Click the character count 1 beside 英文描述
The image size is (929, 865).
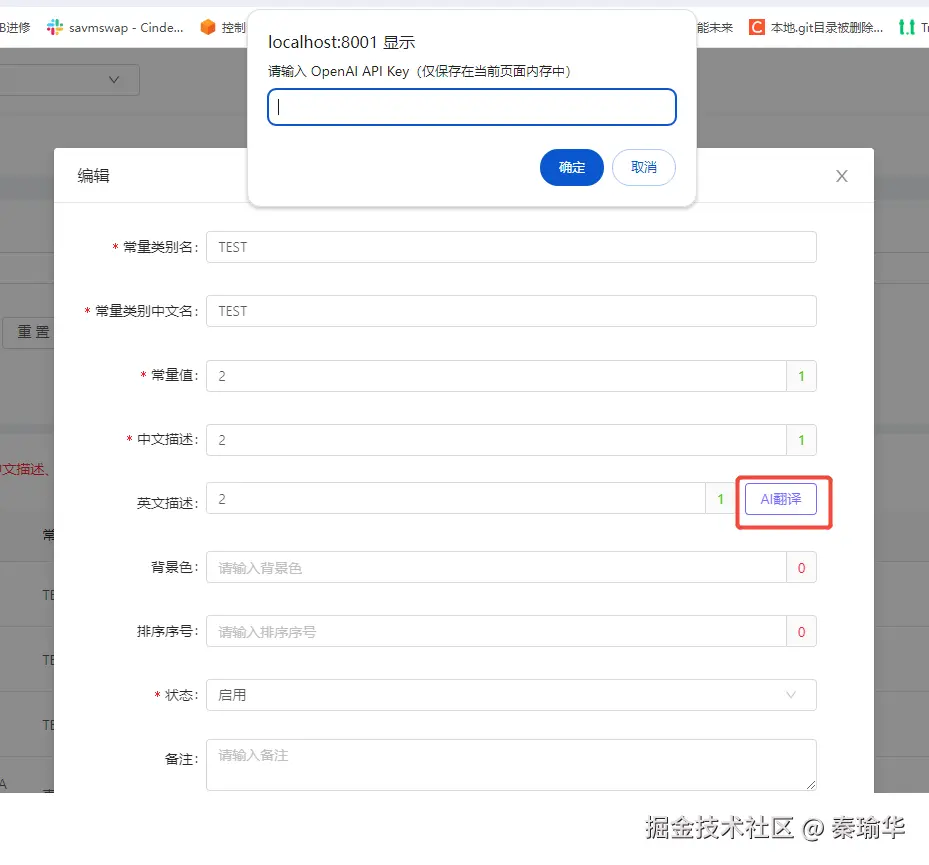click(720, 499)
